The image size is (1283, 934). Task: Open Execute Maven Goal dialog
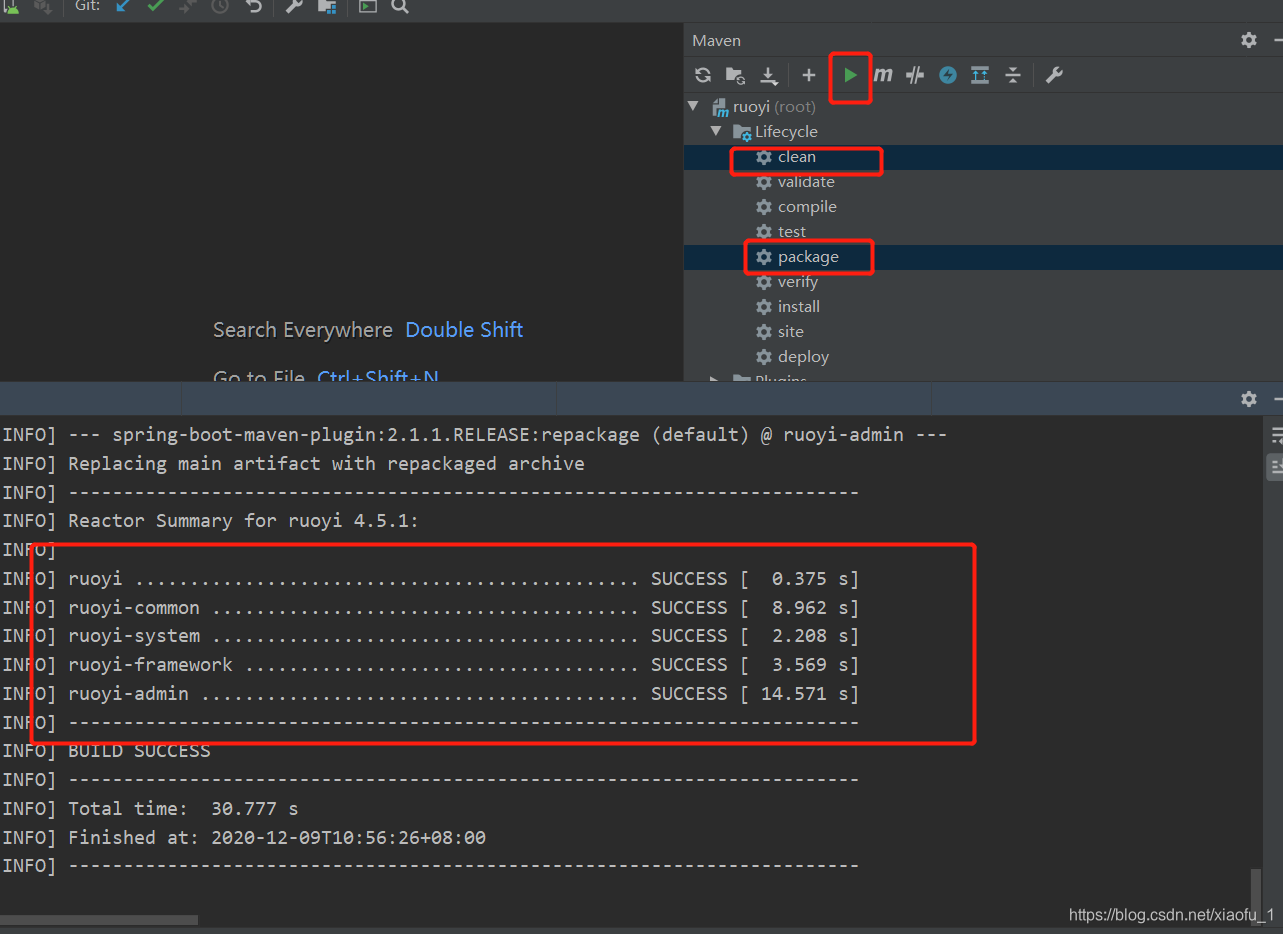tap(883, 75)
